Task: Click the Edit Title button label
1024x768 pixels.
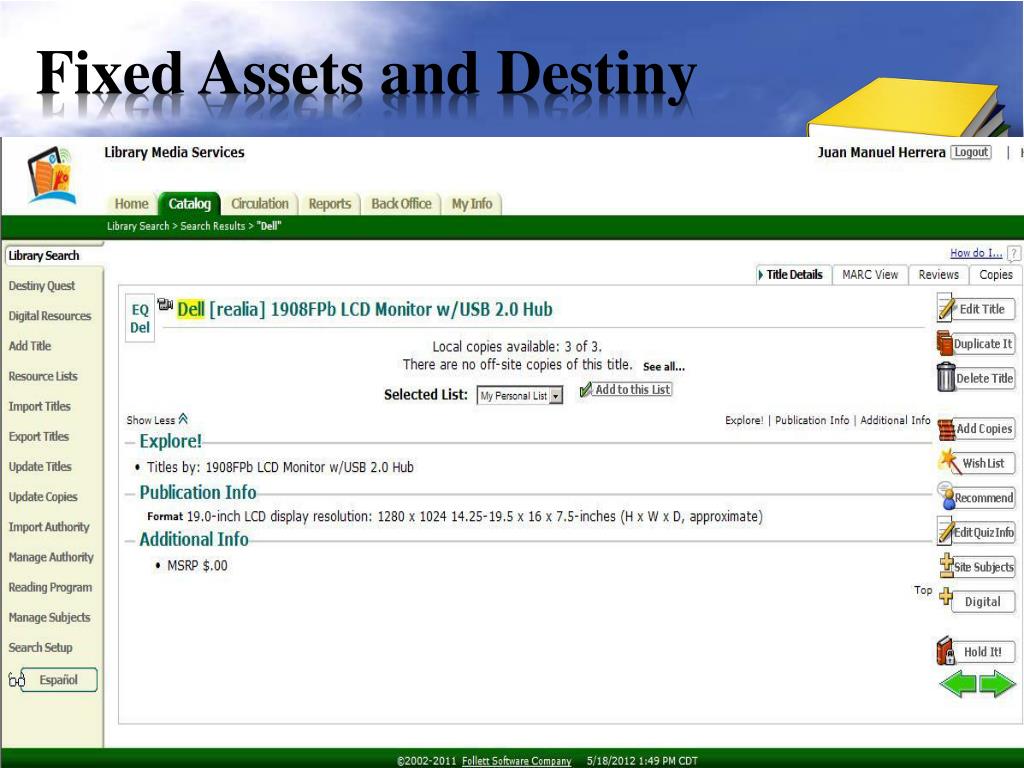Action: [982, 309]
